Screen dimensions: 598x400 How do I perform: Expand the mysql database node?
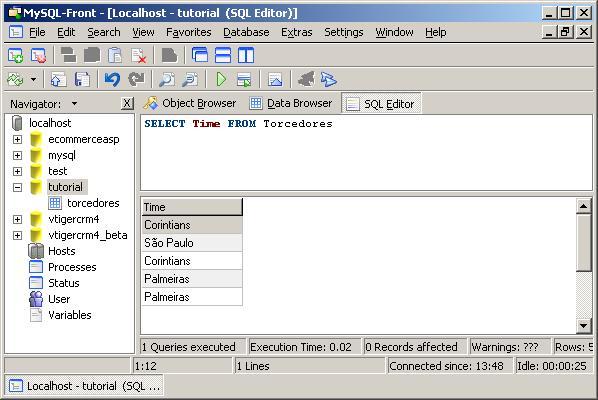(x=17, y=156)
